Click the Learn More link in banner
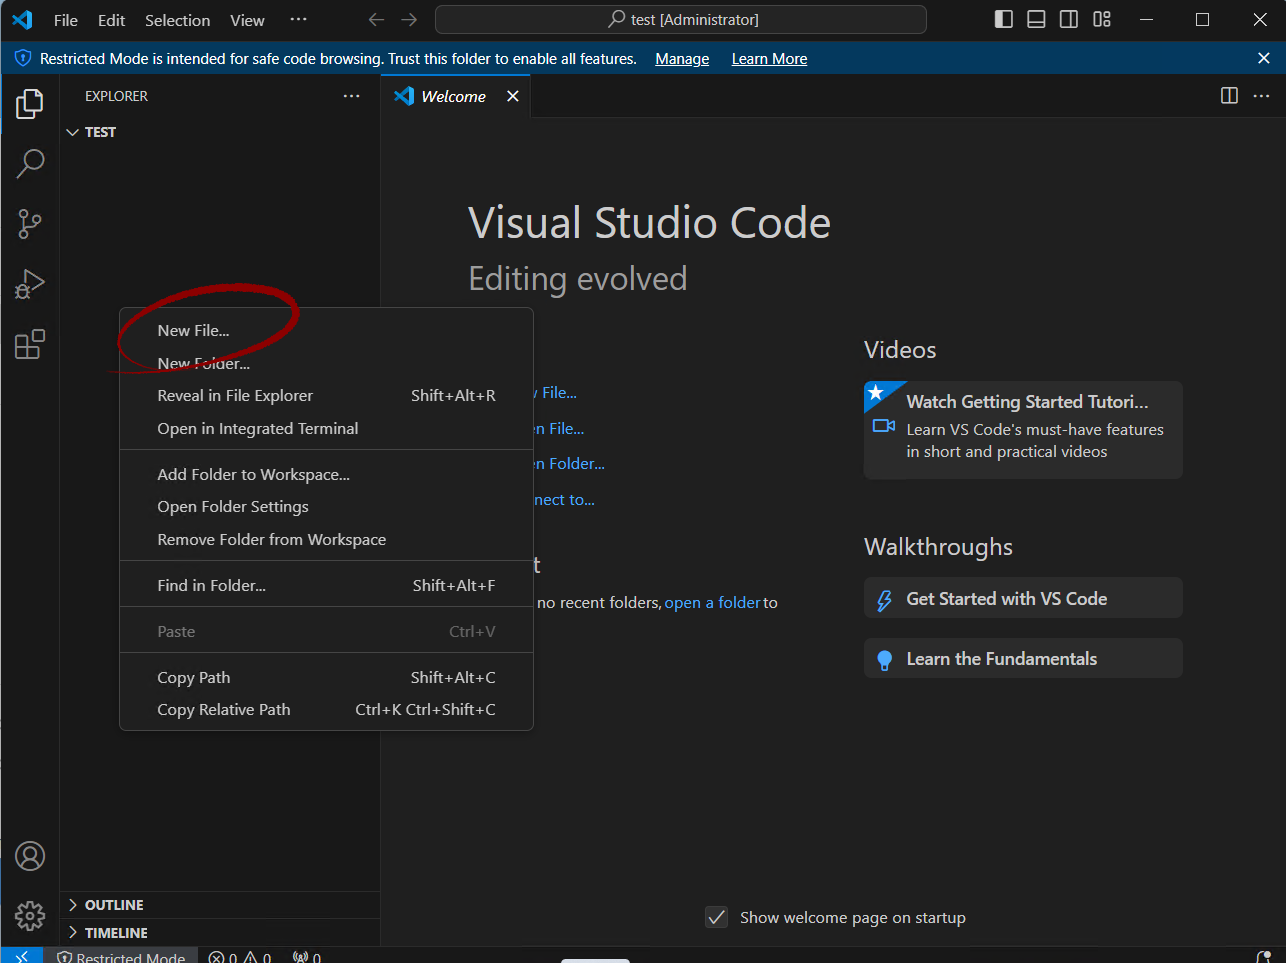 tap(769, 59)
